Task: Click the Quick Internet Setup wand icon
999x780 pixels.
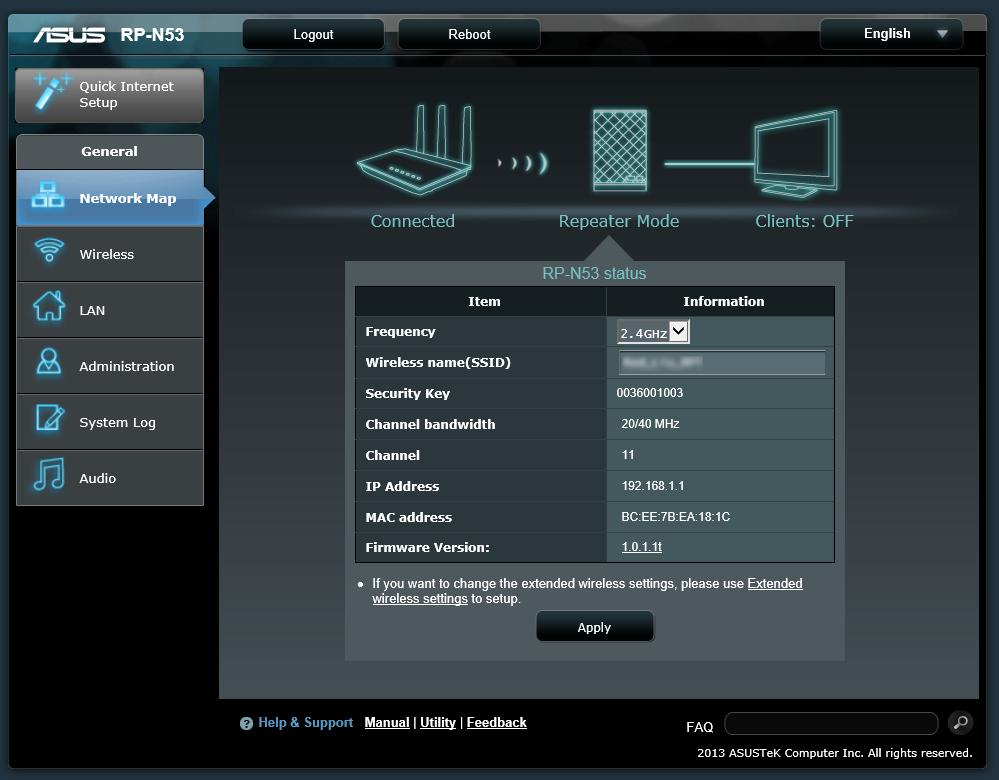Action: pos(51,92)
